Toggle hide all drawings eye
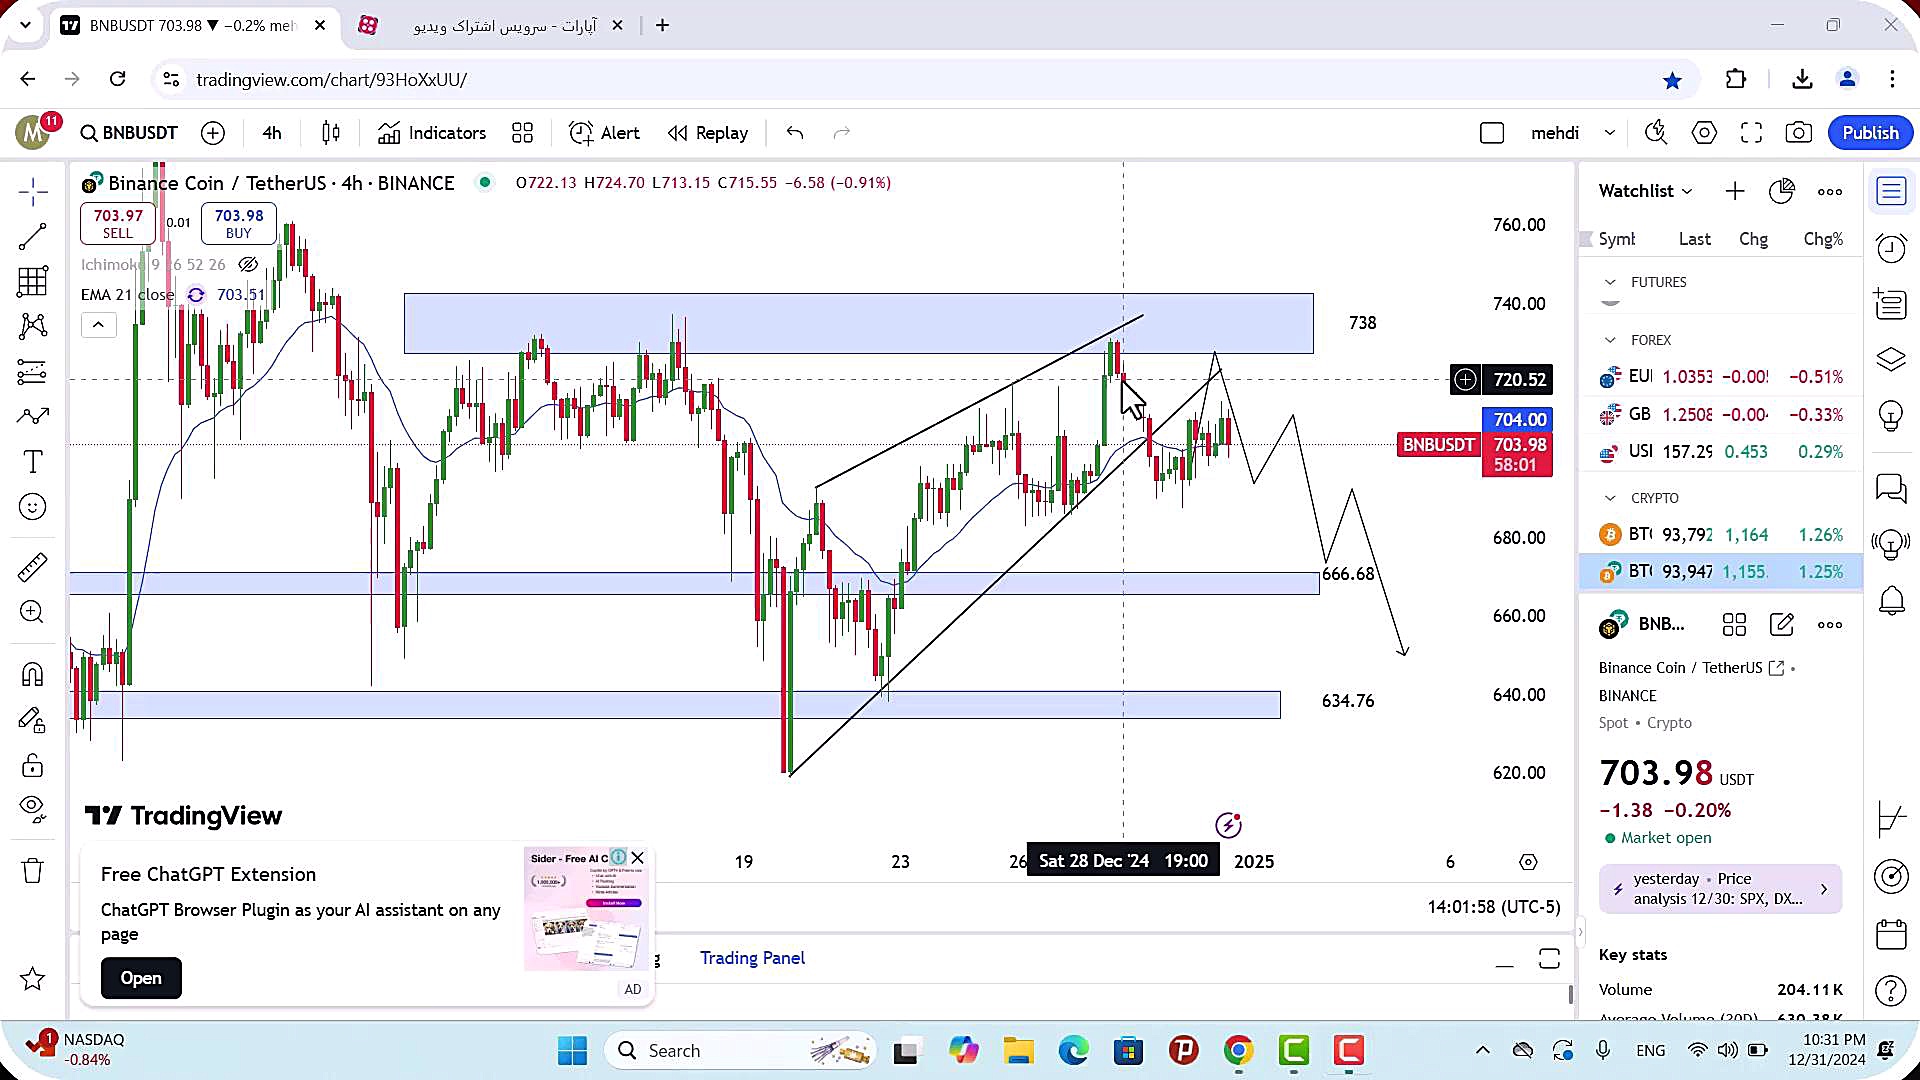This screenshot has height=1080, width=1920. [32, 808]
